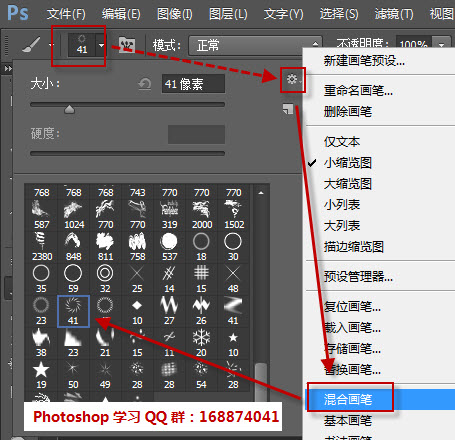Open the 图层(L) menu

[228, 14]
